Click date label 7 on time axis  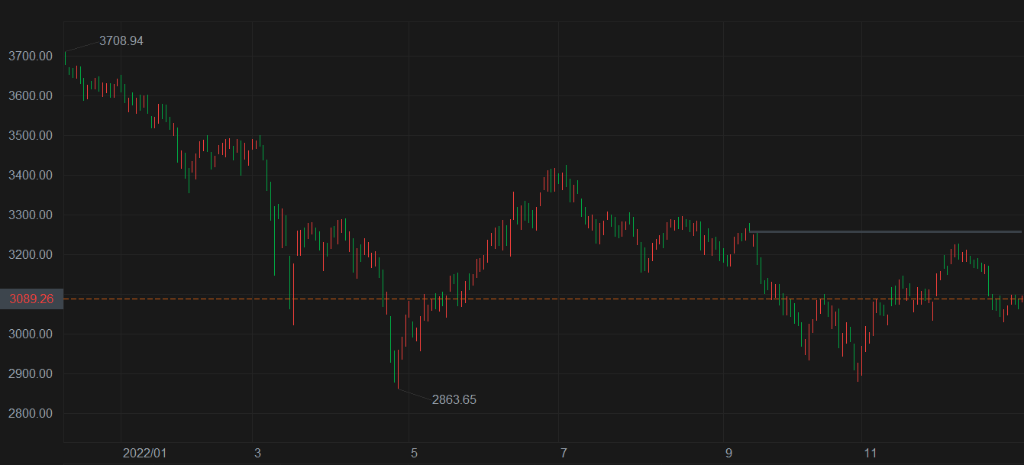point(564,454)
